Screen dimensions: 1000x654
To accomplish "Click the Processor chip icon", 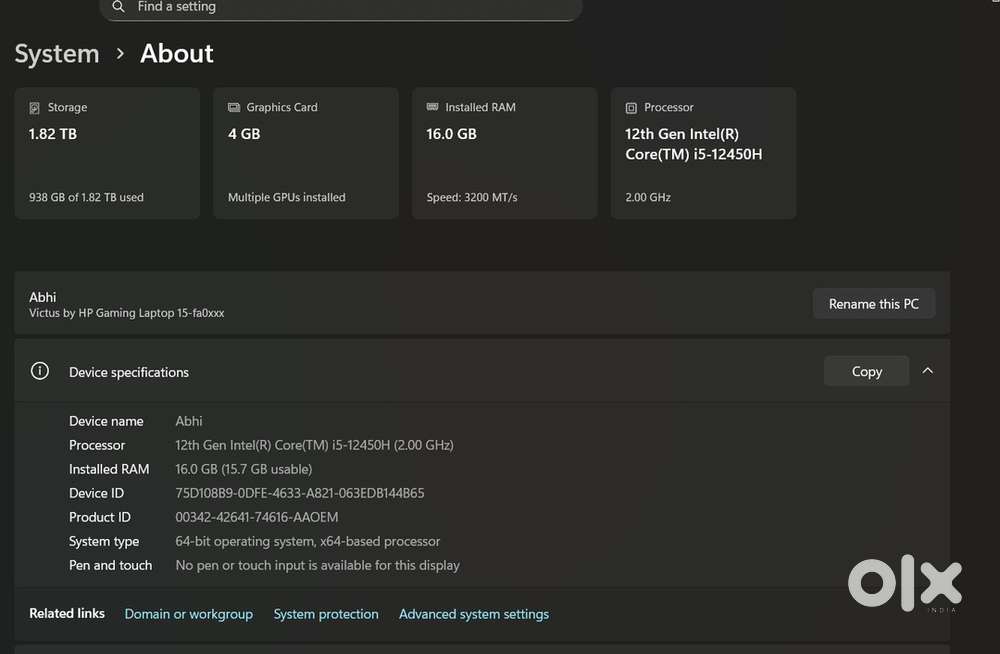I will click(633, 107).
